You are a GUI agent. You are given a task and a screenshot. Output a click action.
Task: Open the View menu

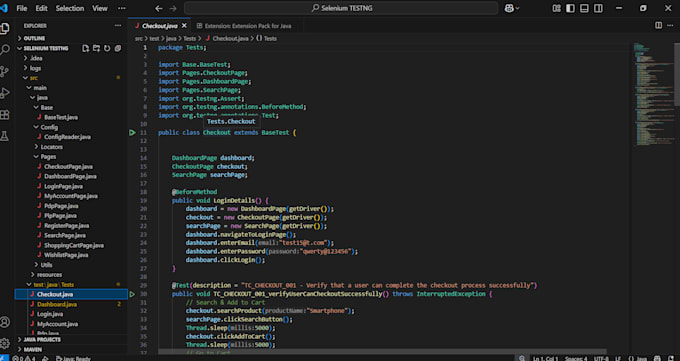100,8
